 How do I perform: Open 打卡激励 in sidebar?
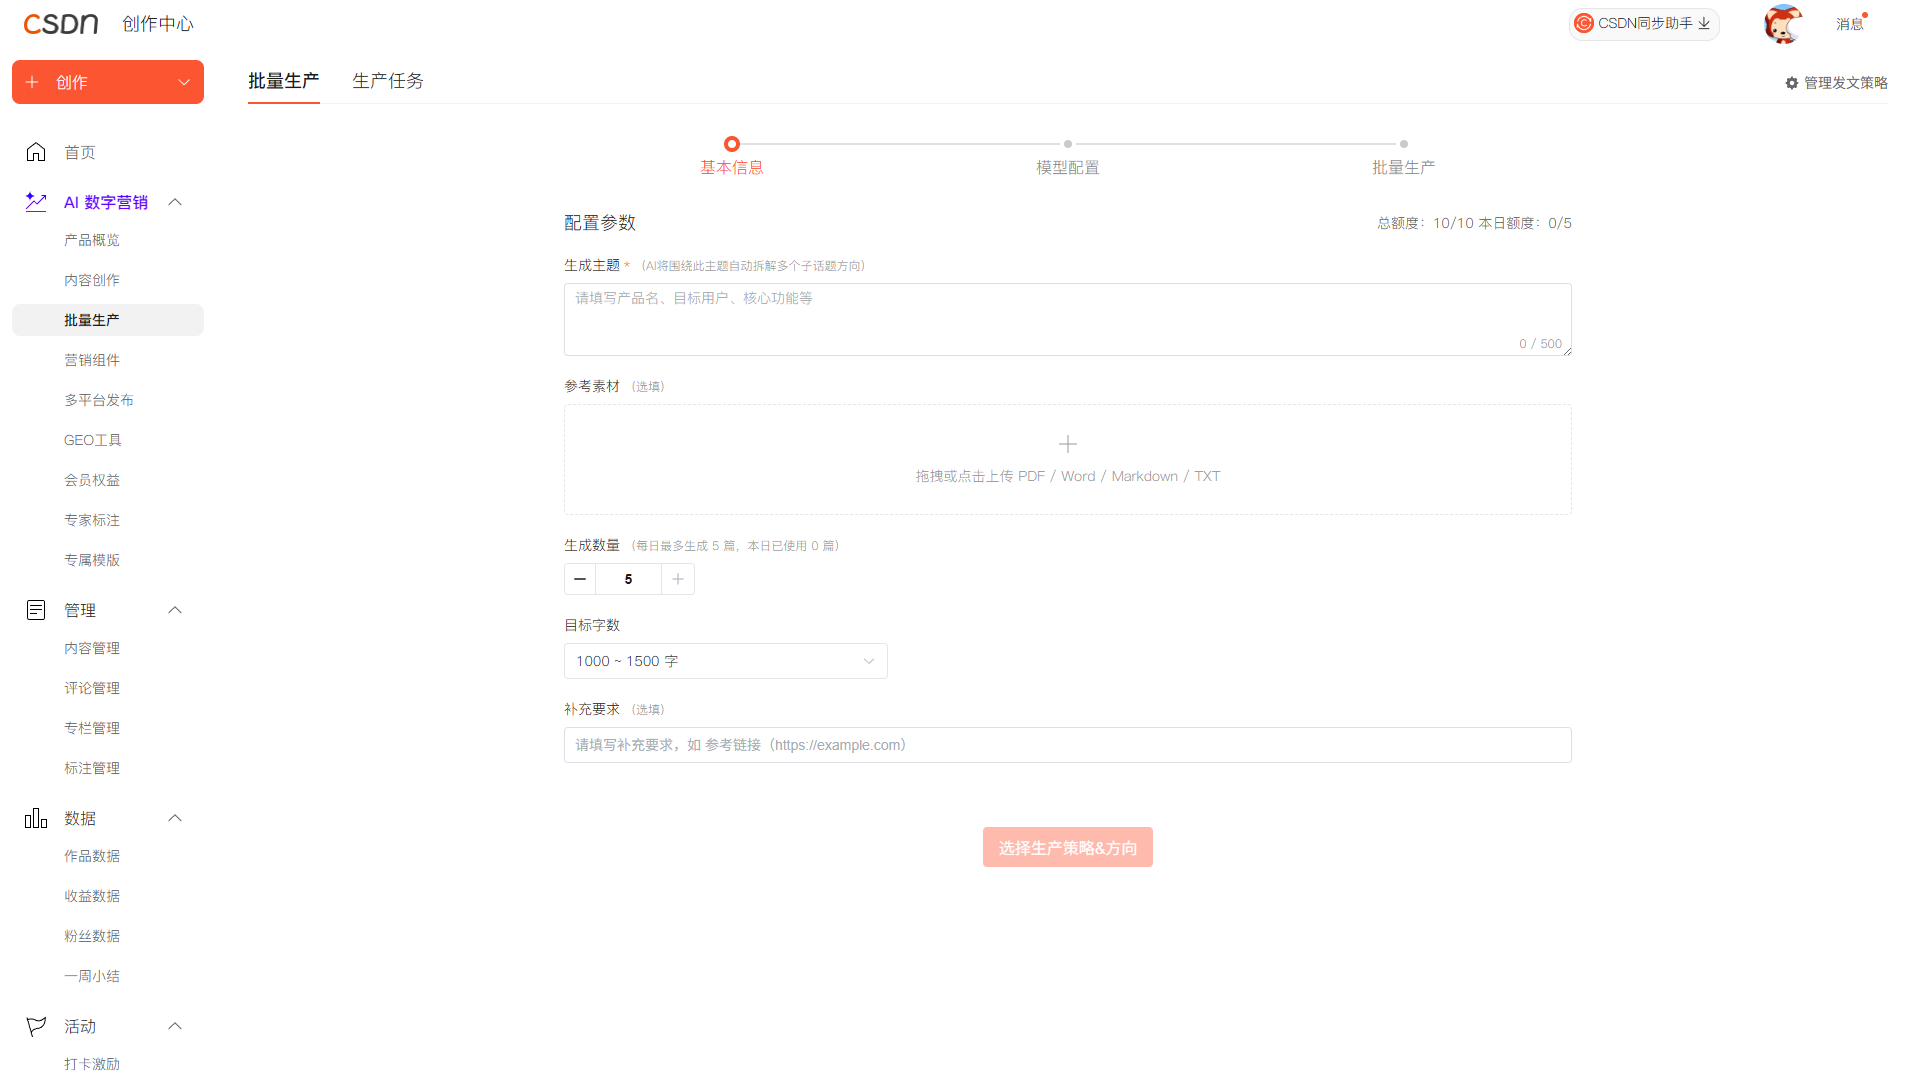(92, 1064)
